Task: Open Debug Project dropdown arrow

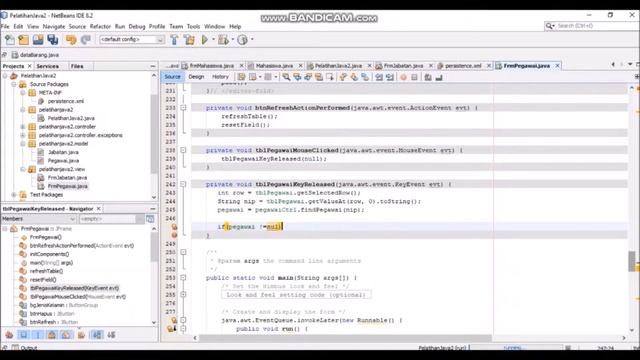Action: point(233,40)
